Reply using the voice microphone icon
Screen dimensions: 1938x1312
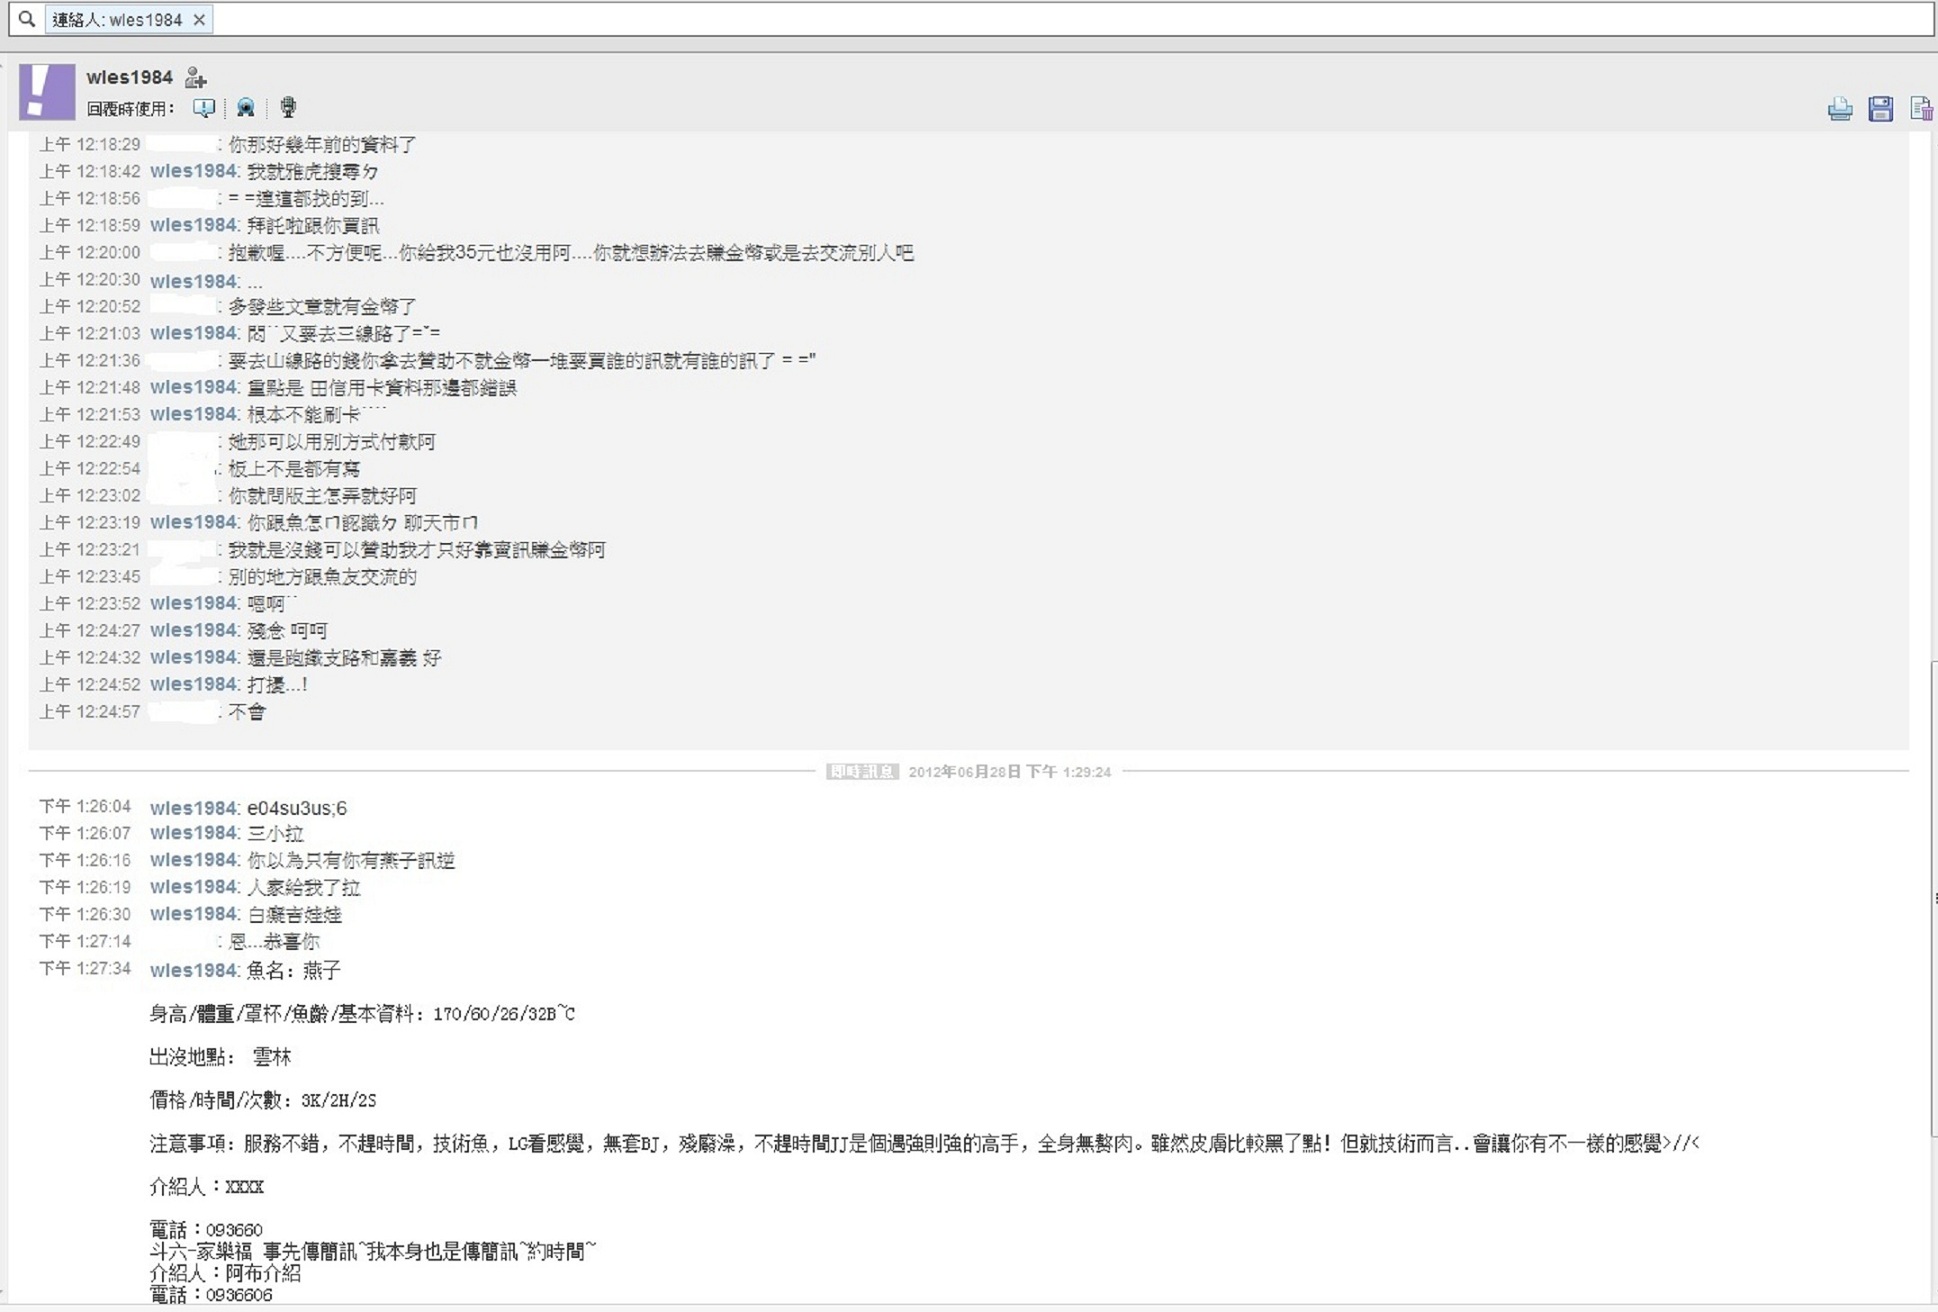click(288, 107)
